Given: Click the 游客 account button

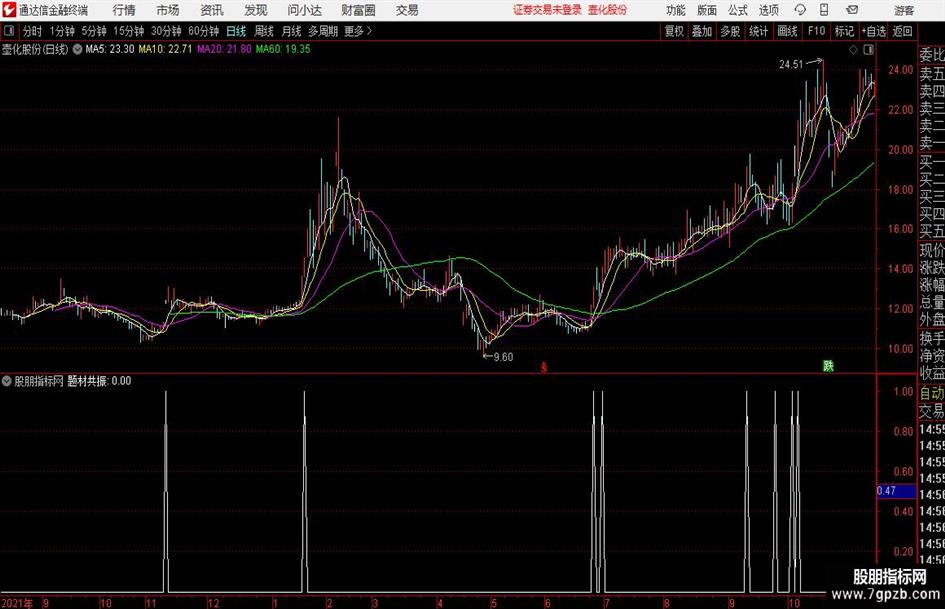Looking at the screenshot, I should click(x=904, y=10).
